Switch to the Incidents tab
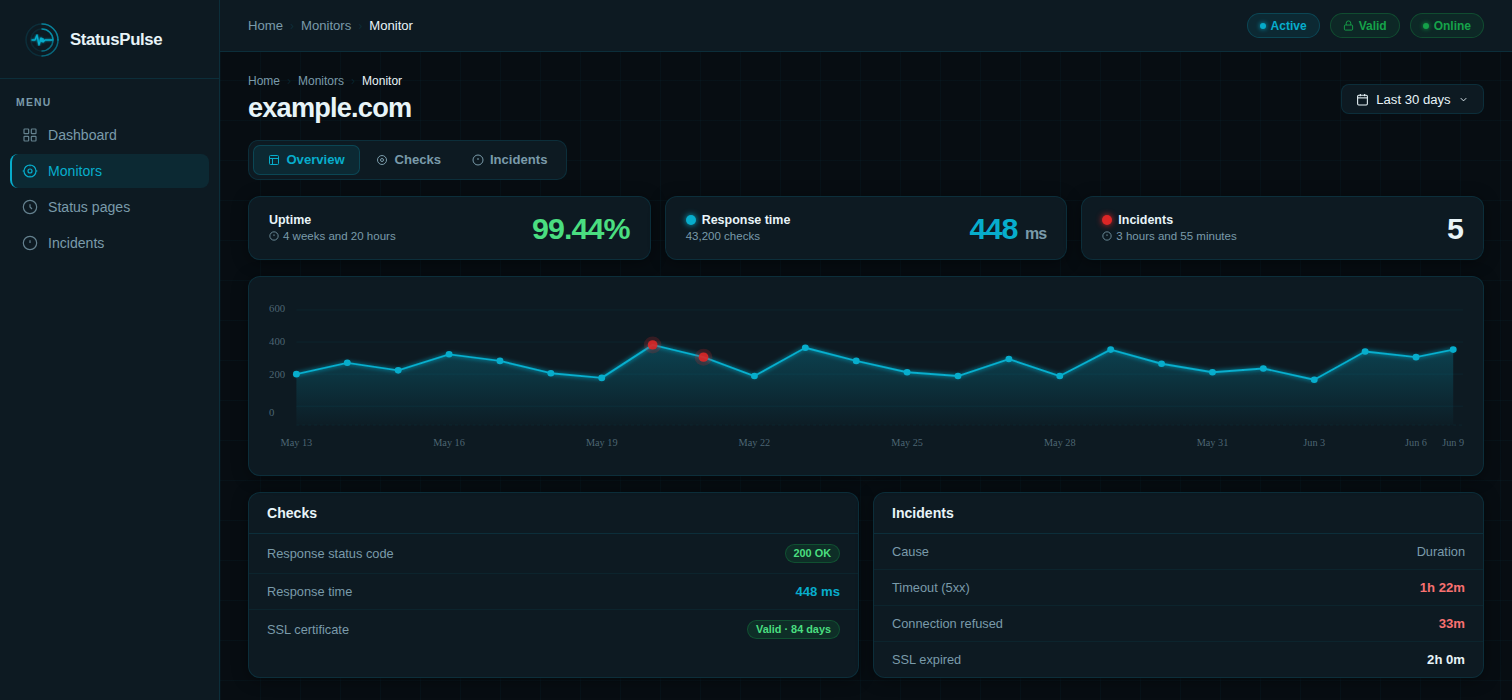This screenshot has height=700, width=1512. click(x=510, y=160)
